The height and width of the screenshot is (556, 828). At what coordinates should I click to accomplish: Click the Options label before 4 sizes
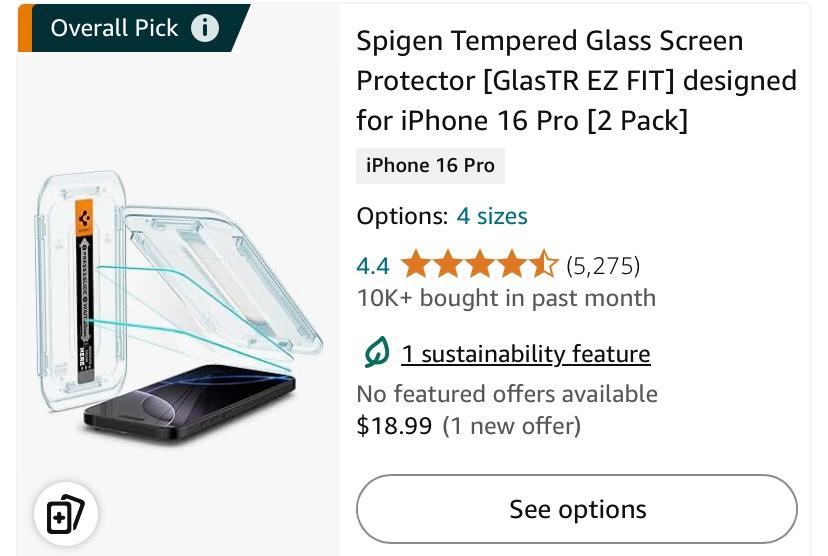coord(402,216)
